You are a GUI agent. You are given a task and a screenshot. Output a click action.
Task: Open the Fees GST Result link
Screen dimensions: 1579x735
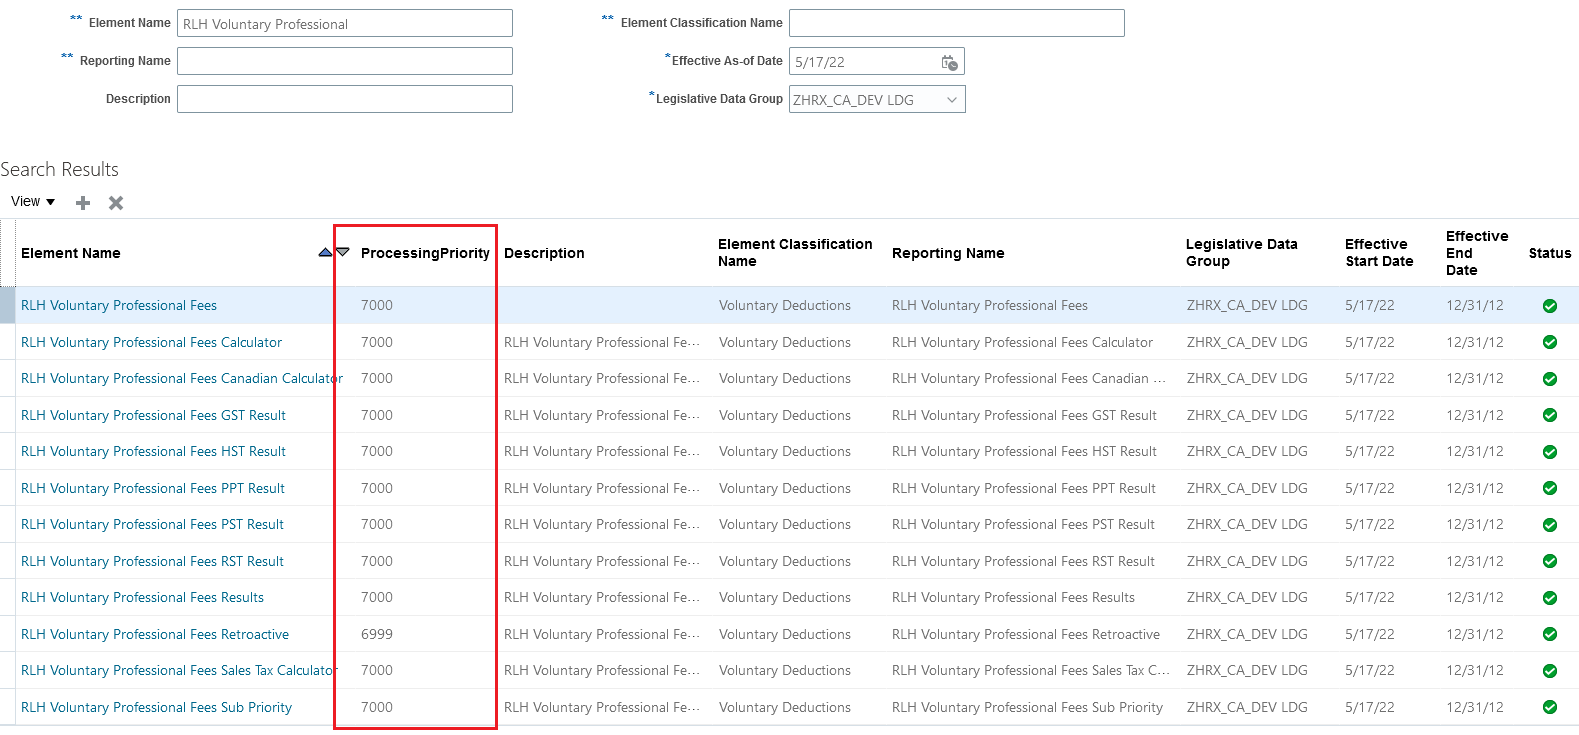coord(153,415)
